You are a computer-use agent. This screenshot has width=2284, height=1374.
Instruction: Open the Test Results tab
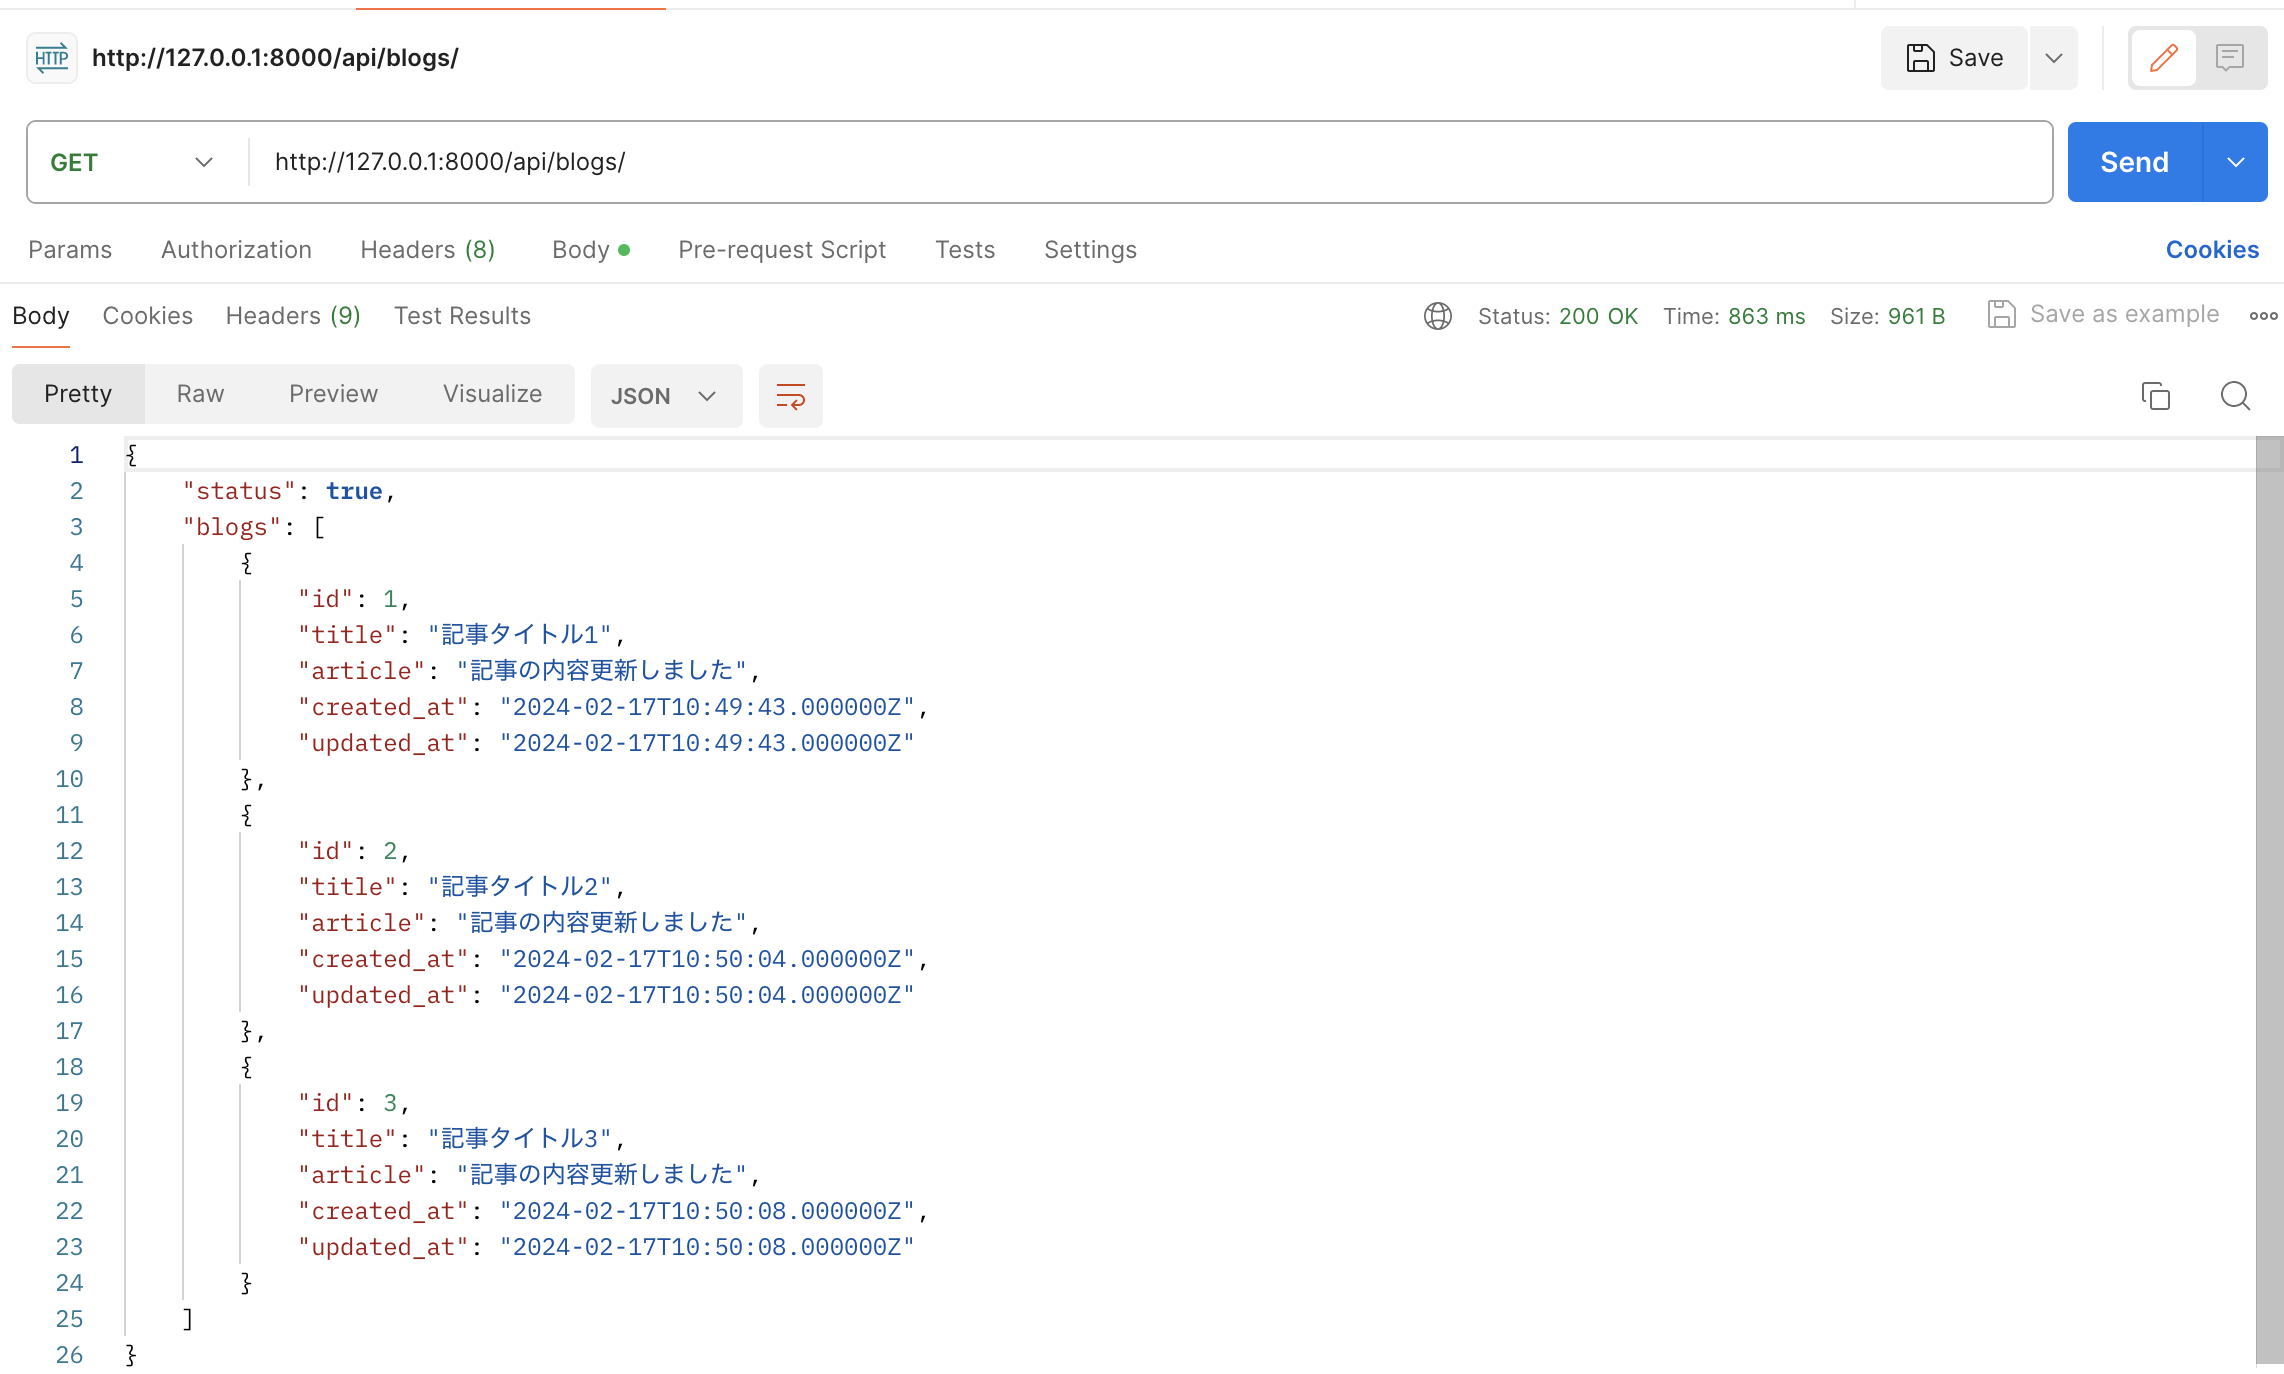coord(462,315)
